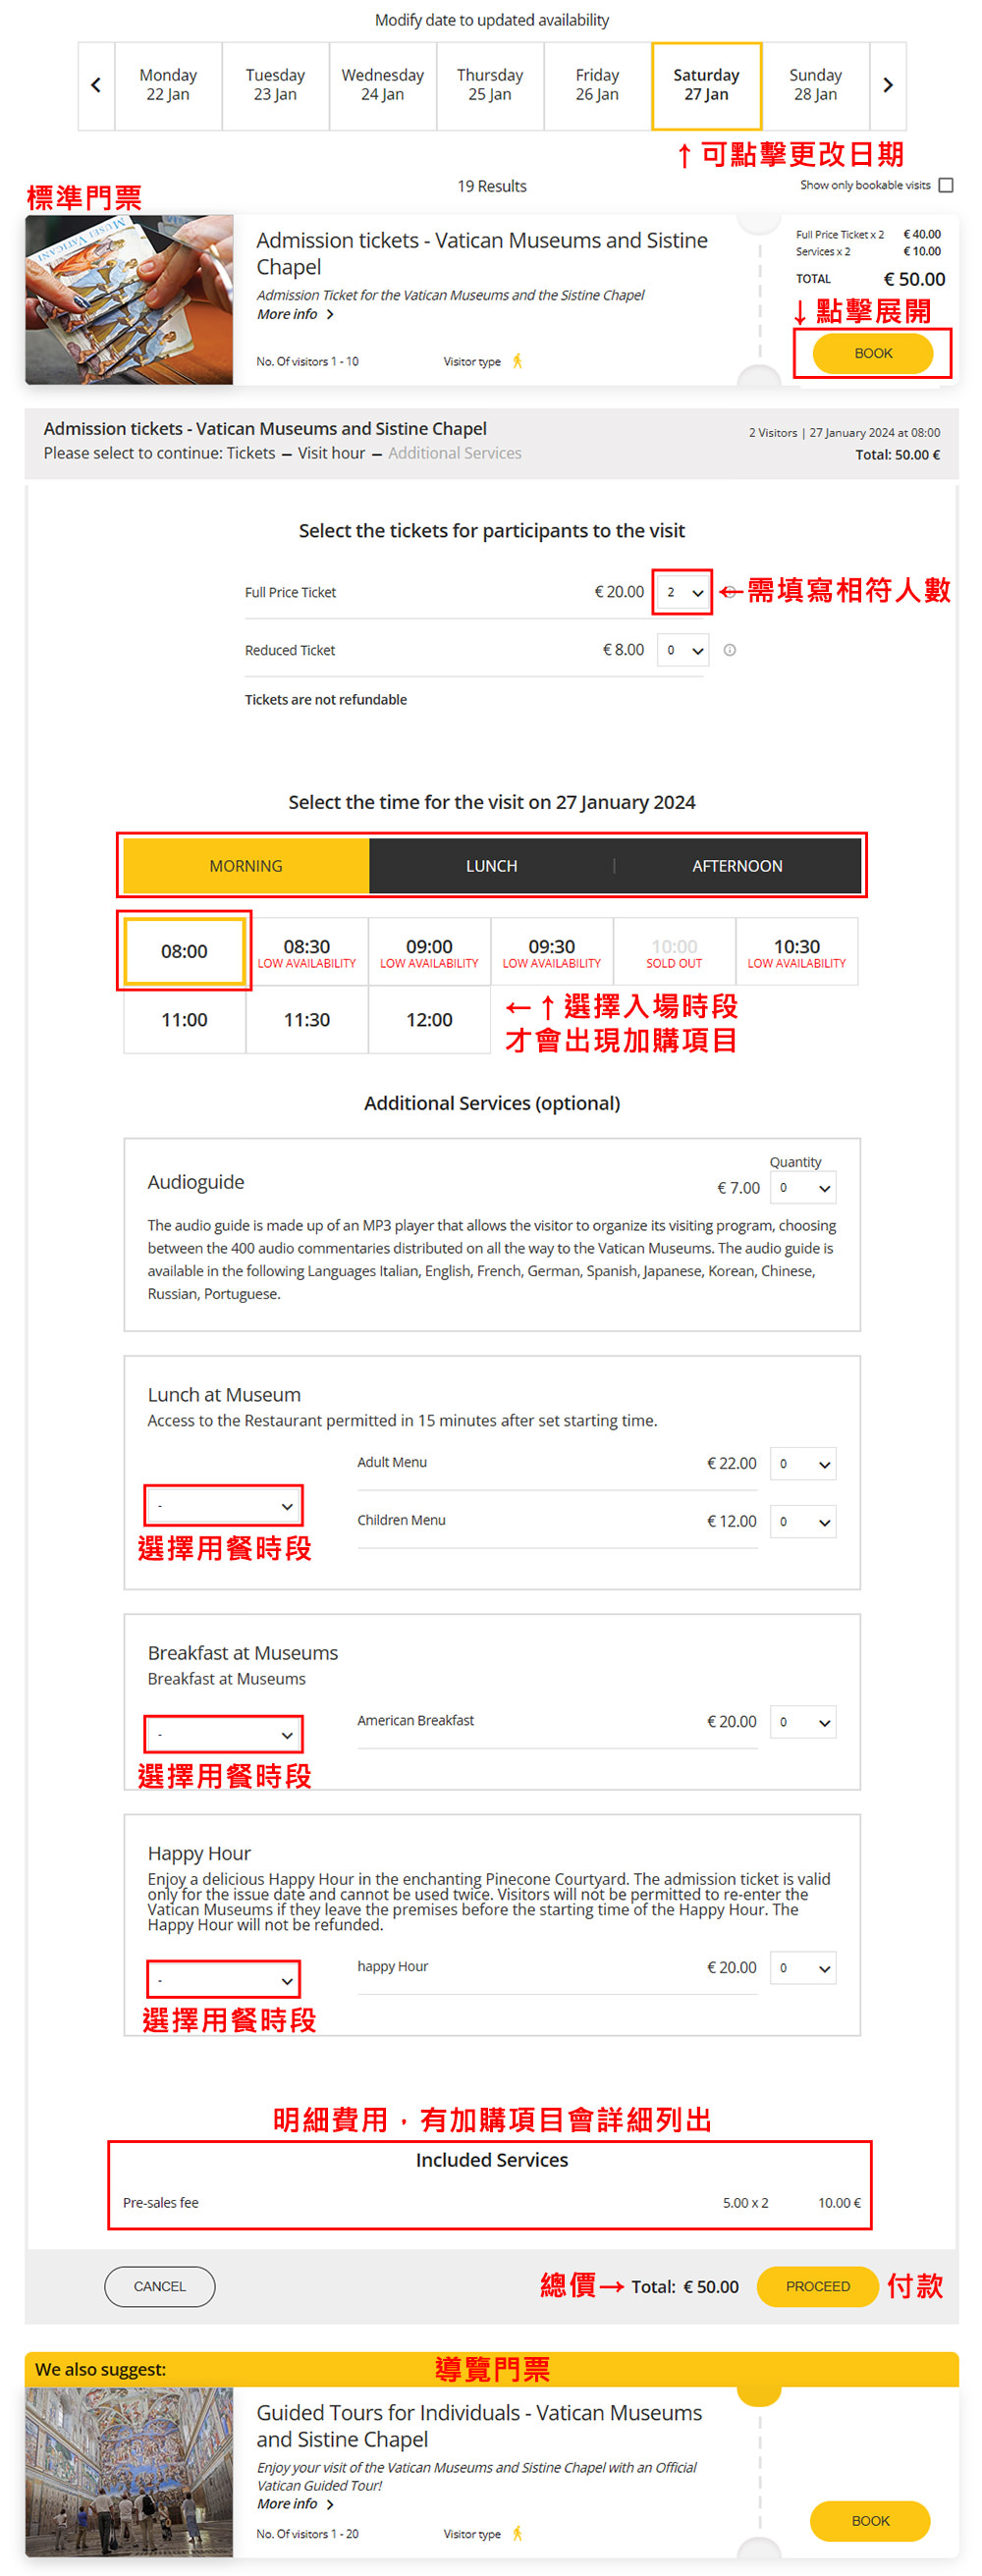Image resolution: width=982 pixels, height=2576 pixels.
Task: Click Guided Tours Sistine Chapel thumbnail
Action: [129, 2472]
